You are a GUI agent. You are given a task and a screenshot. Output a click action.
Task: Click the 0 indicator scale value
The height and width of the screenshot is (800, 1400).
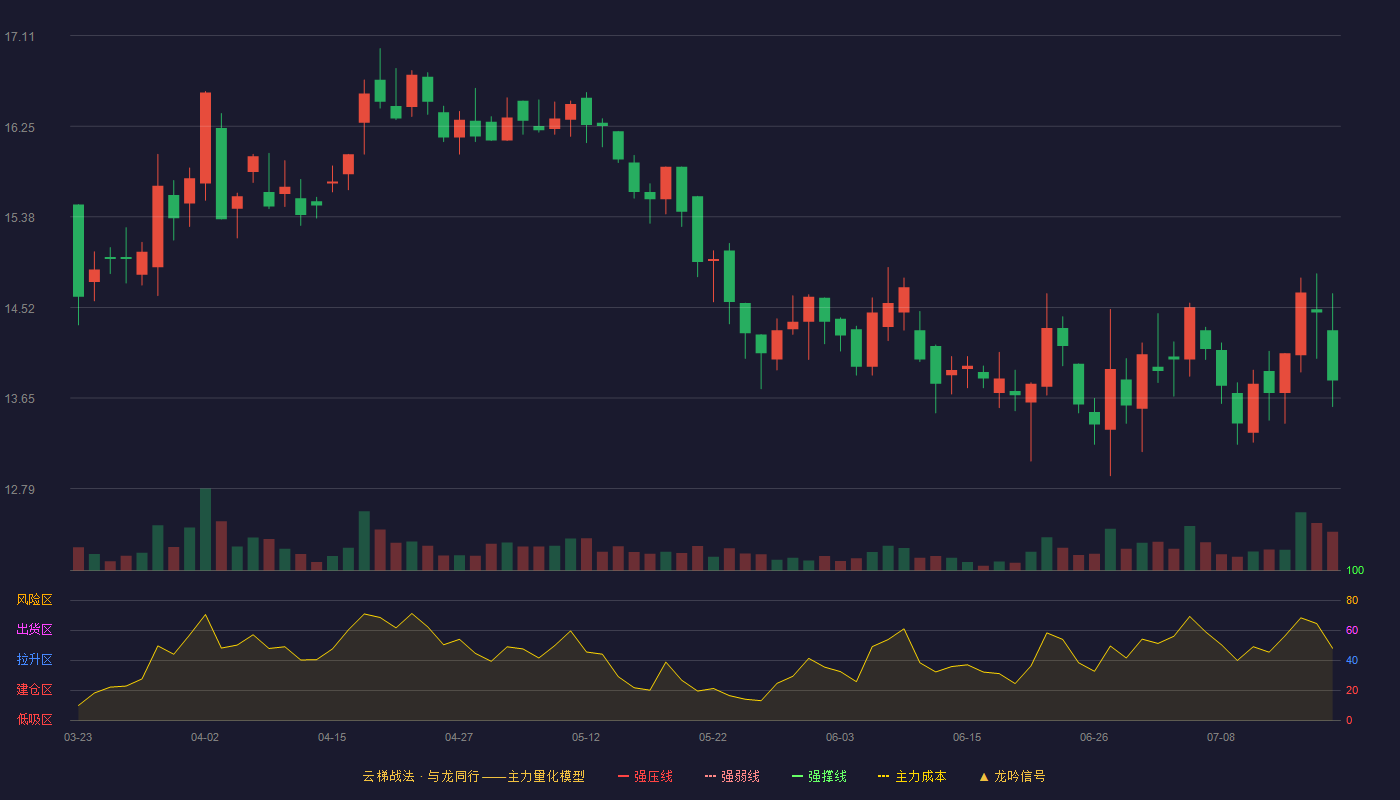point(1349,720)
